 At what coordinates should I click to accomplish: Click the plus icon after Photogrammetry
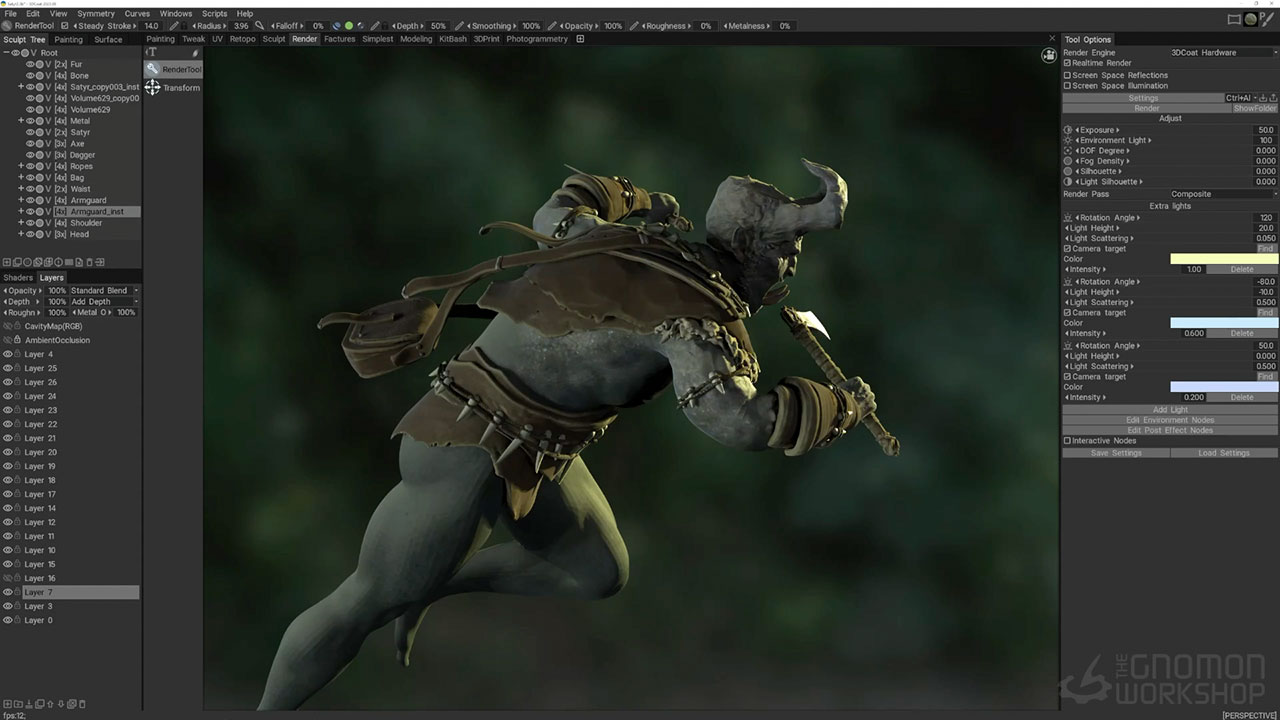[x=580, y=39]
